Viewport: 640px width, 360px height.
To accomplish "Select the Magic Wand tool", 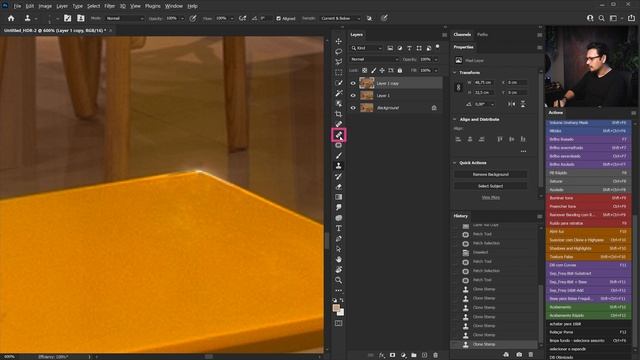I will [338, 93].
